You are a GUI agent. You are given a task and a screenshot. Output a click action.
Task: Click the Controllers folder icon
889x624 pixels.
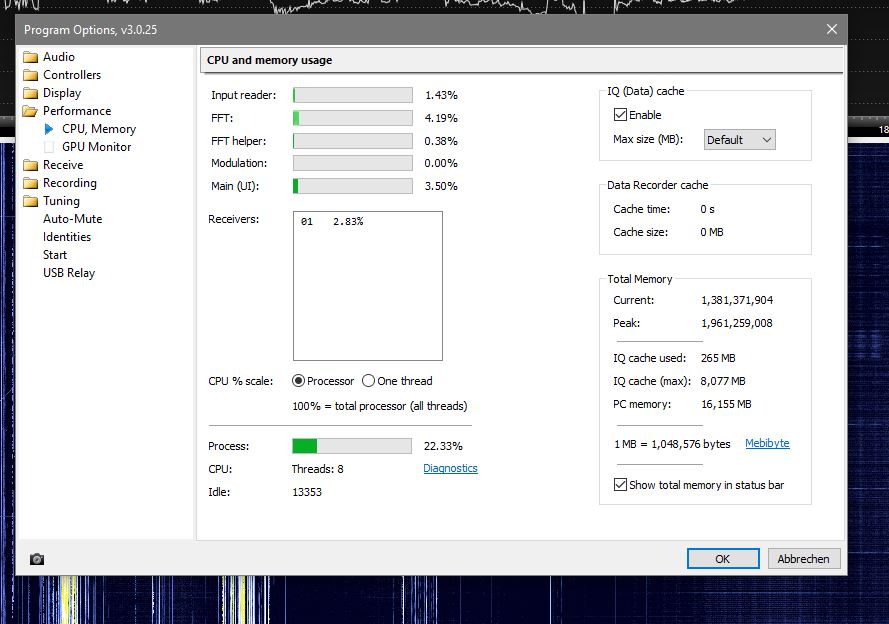(x=30, y=75)
